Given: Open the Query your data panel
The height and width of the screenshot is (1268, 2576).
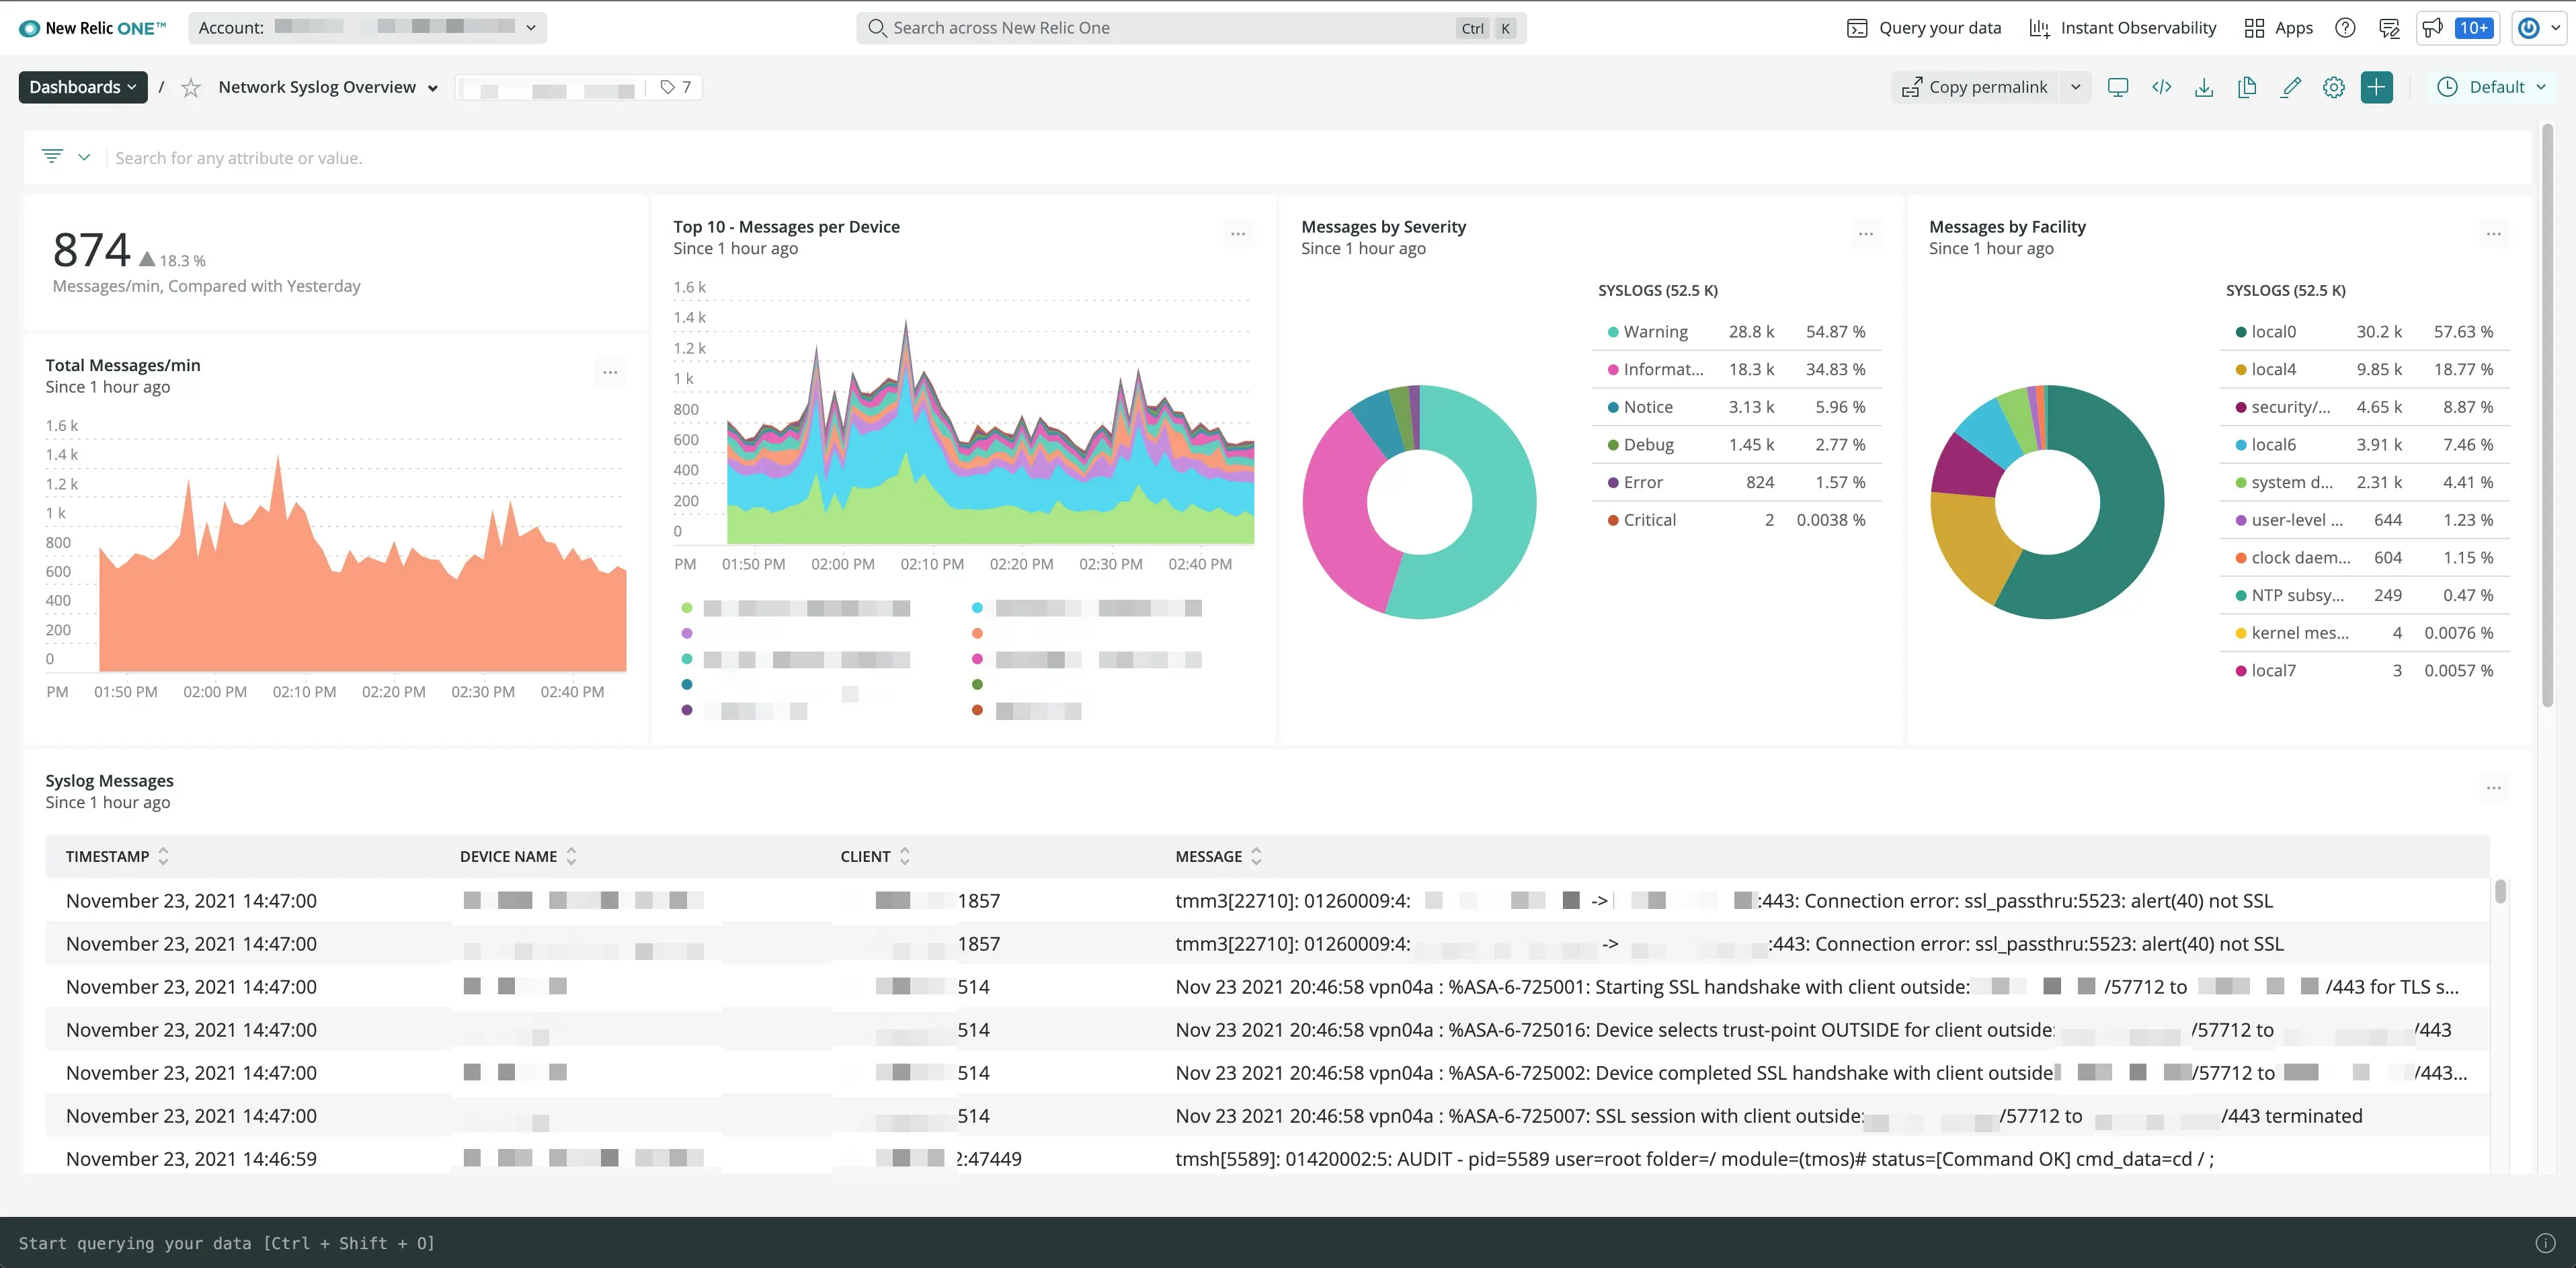Looking at the screenshot, I should pos(1923,27).
